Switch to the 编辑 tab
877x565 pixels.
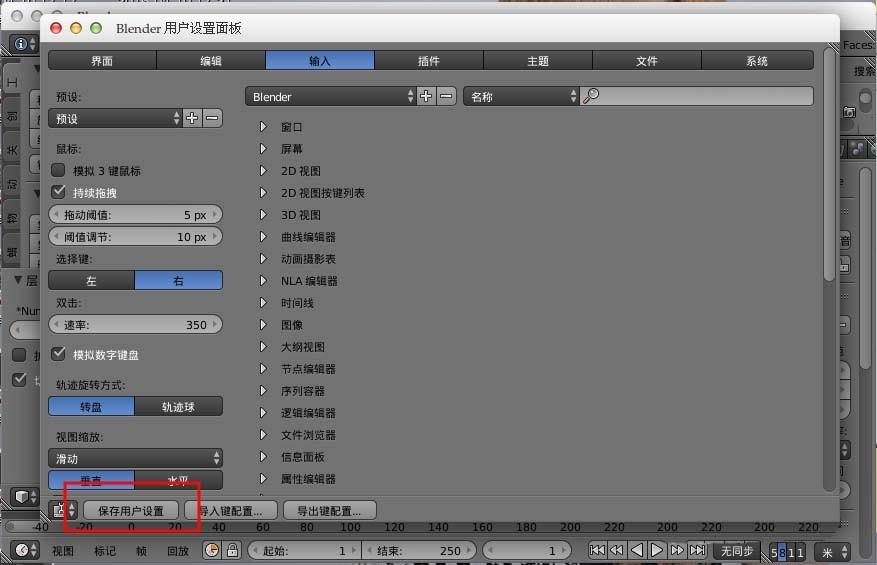pos(211,60)
